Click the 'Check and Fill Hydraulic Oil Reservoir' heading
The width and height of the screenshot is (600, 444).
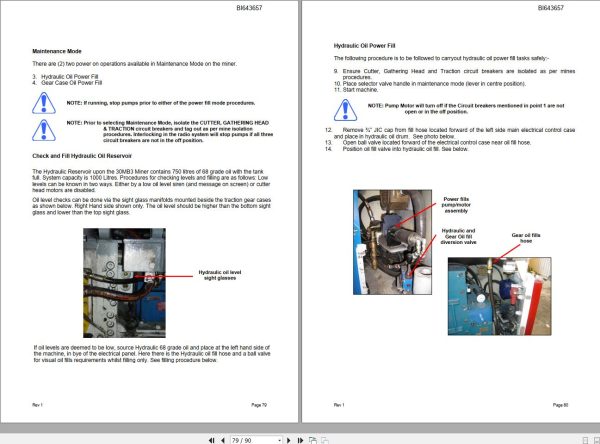coord(82,156)
